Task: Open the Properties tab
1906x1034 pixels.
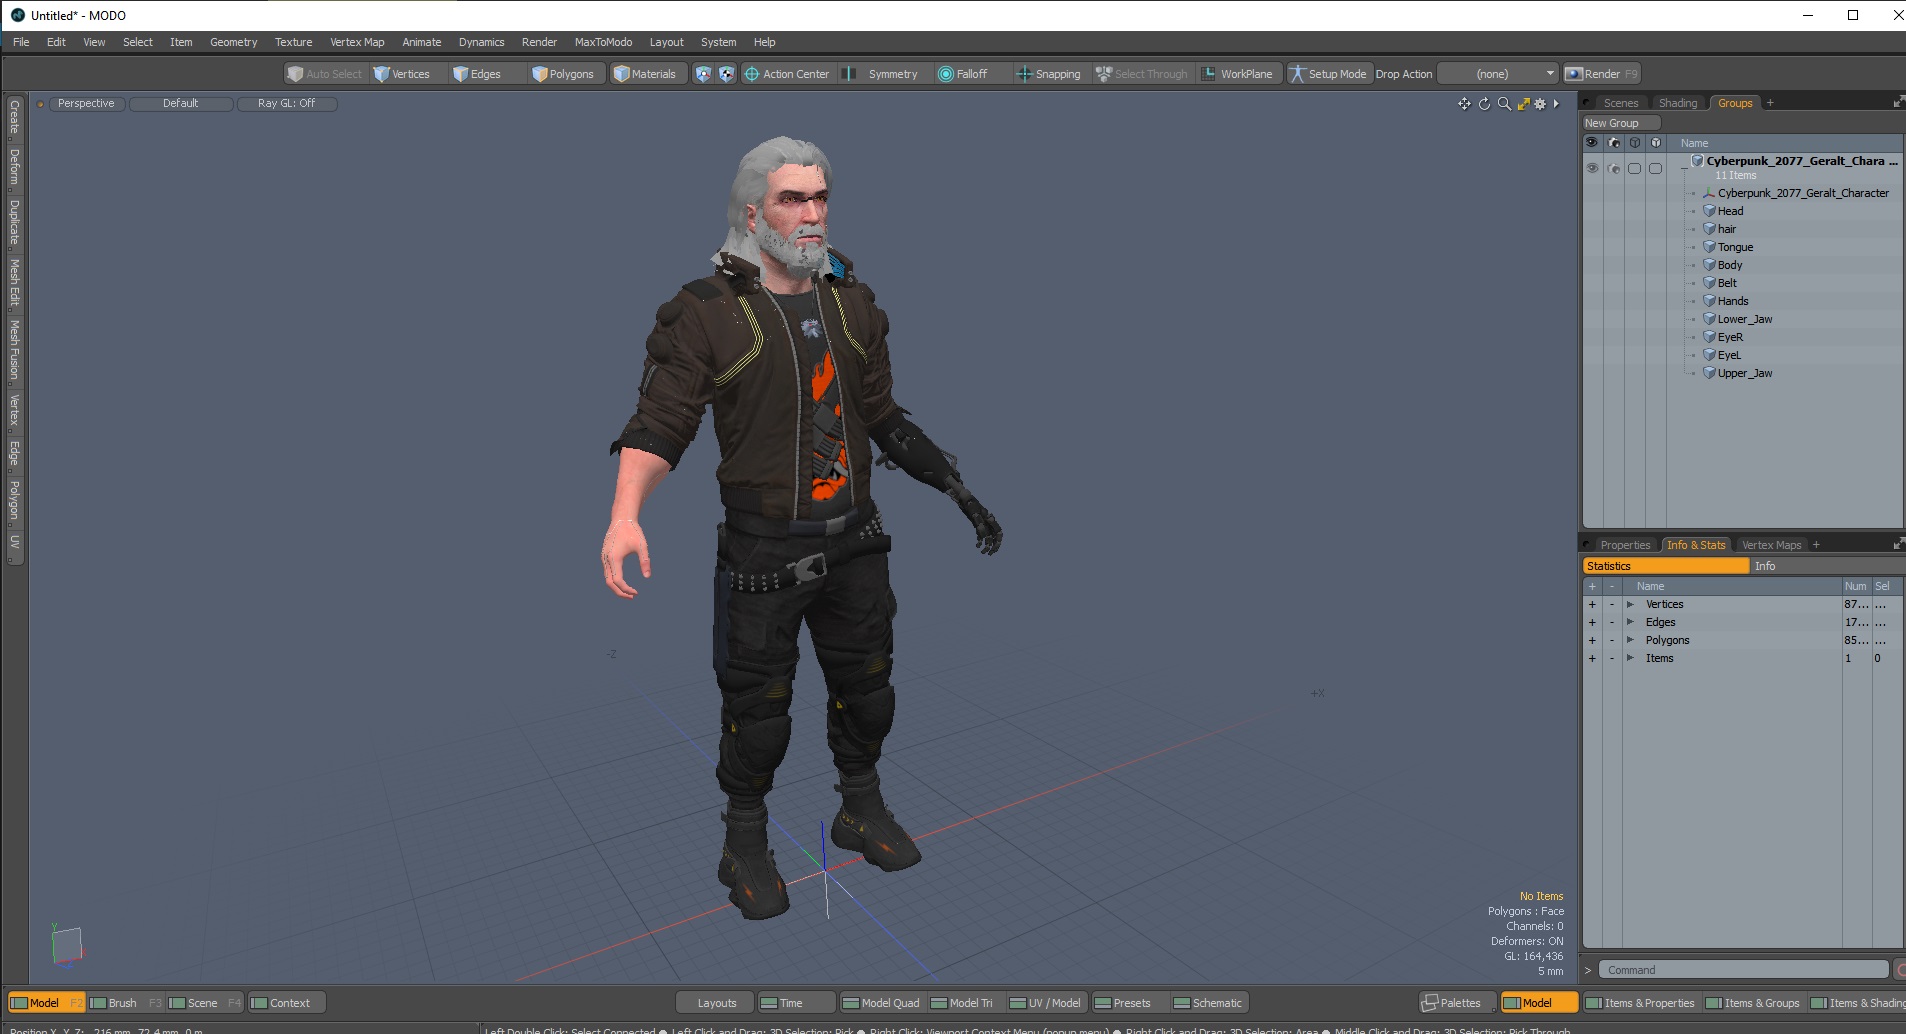Action: point(1625,545)
